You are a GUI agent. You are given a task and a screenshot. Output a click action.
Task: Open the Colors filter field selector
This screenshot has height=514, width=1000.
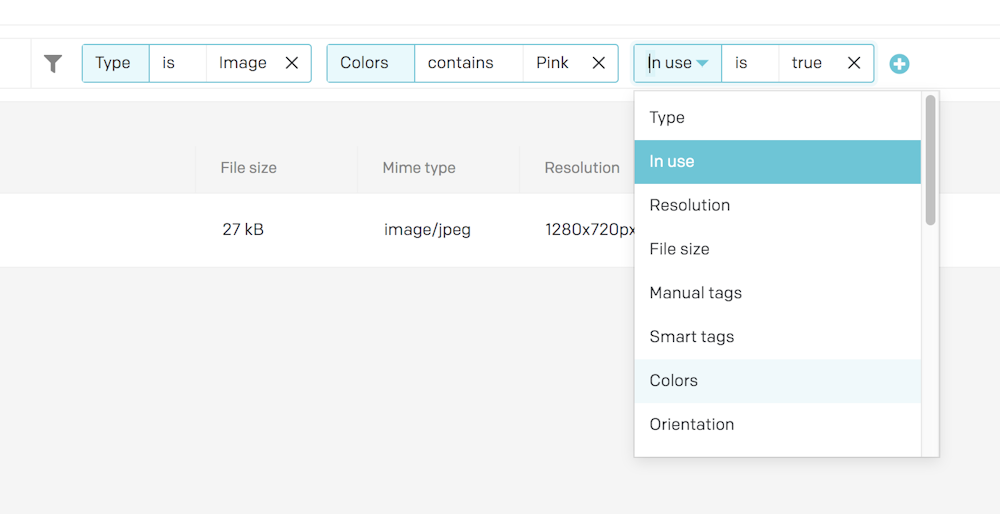368,63
